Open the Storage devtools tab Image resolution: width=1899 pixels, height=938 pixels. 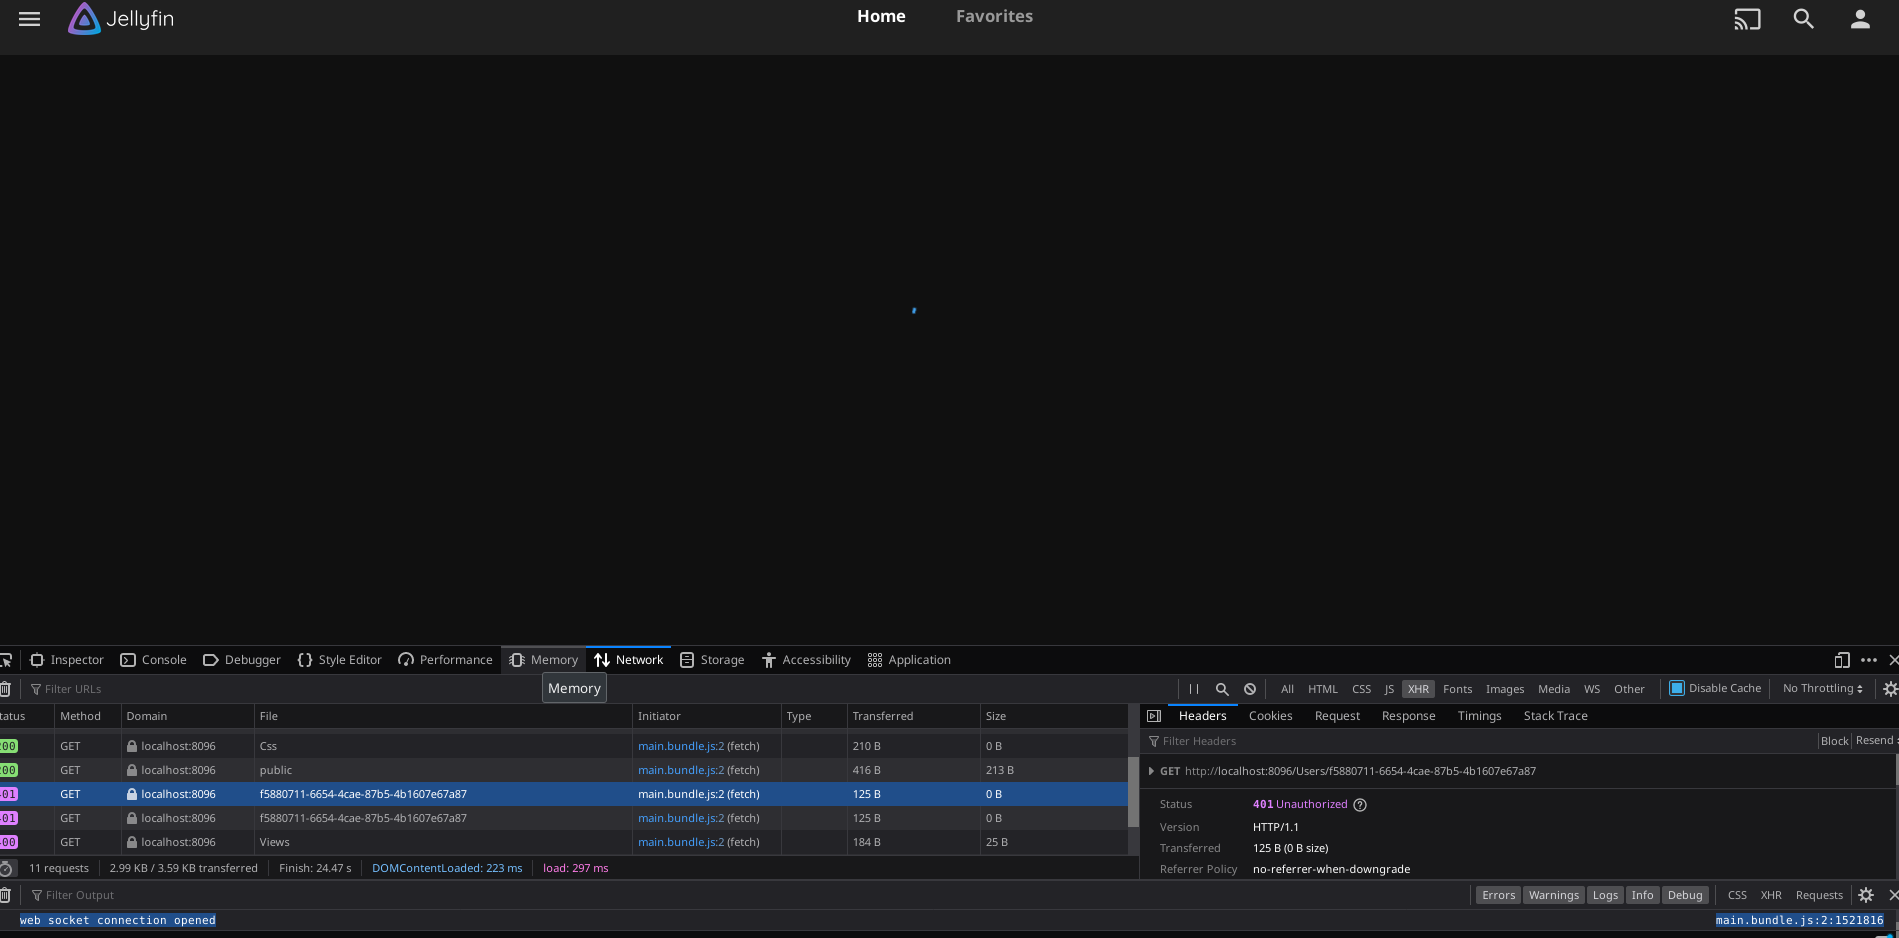coord(712,660)
